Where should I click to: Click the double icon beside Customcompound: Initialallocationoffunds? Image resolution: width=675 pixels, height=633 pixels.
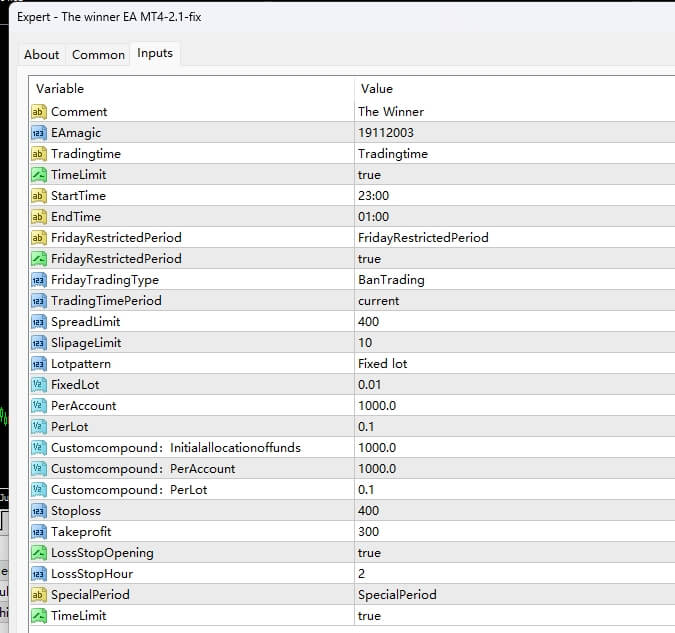[39, 448]
